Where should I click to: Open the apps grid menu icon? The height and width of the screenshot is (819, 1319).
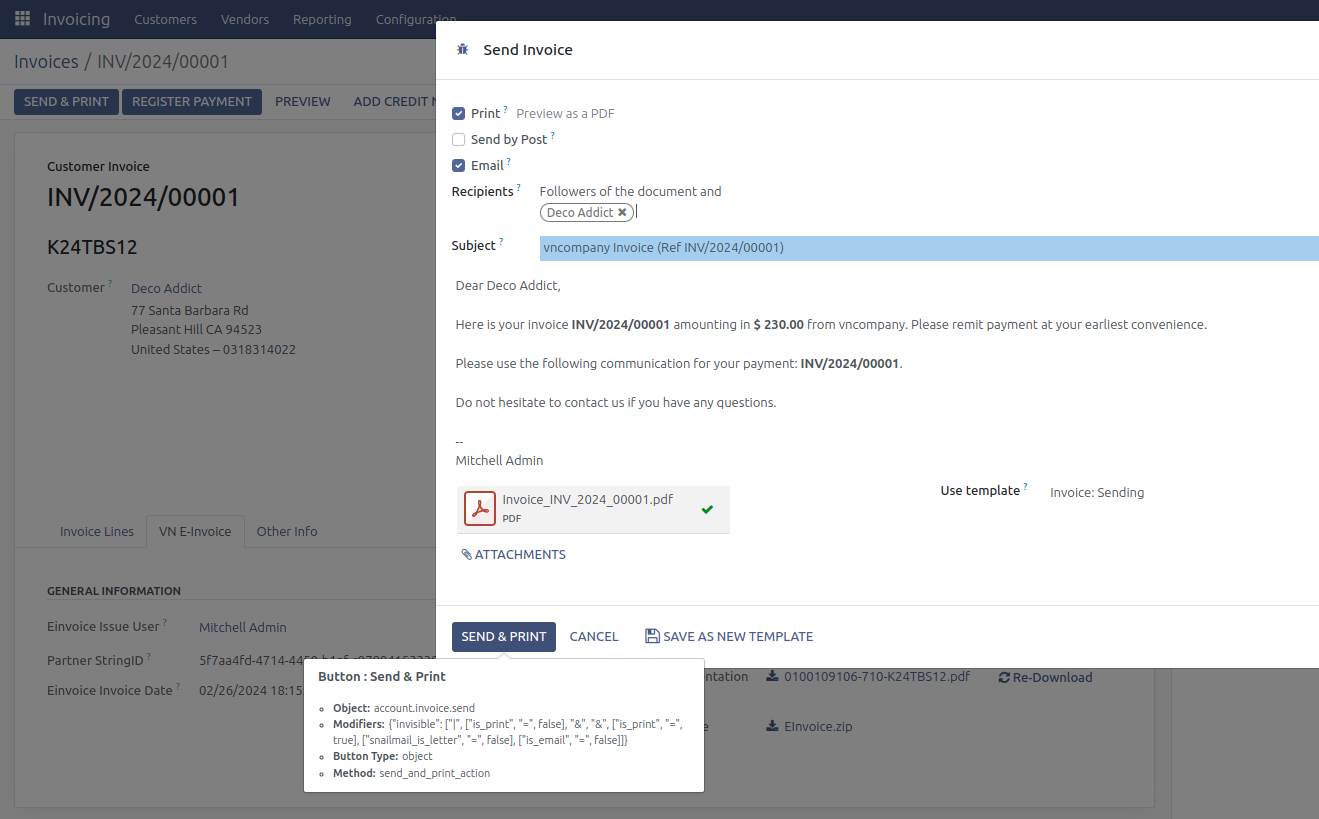pos(22,19)
